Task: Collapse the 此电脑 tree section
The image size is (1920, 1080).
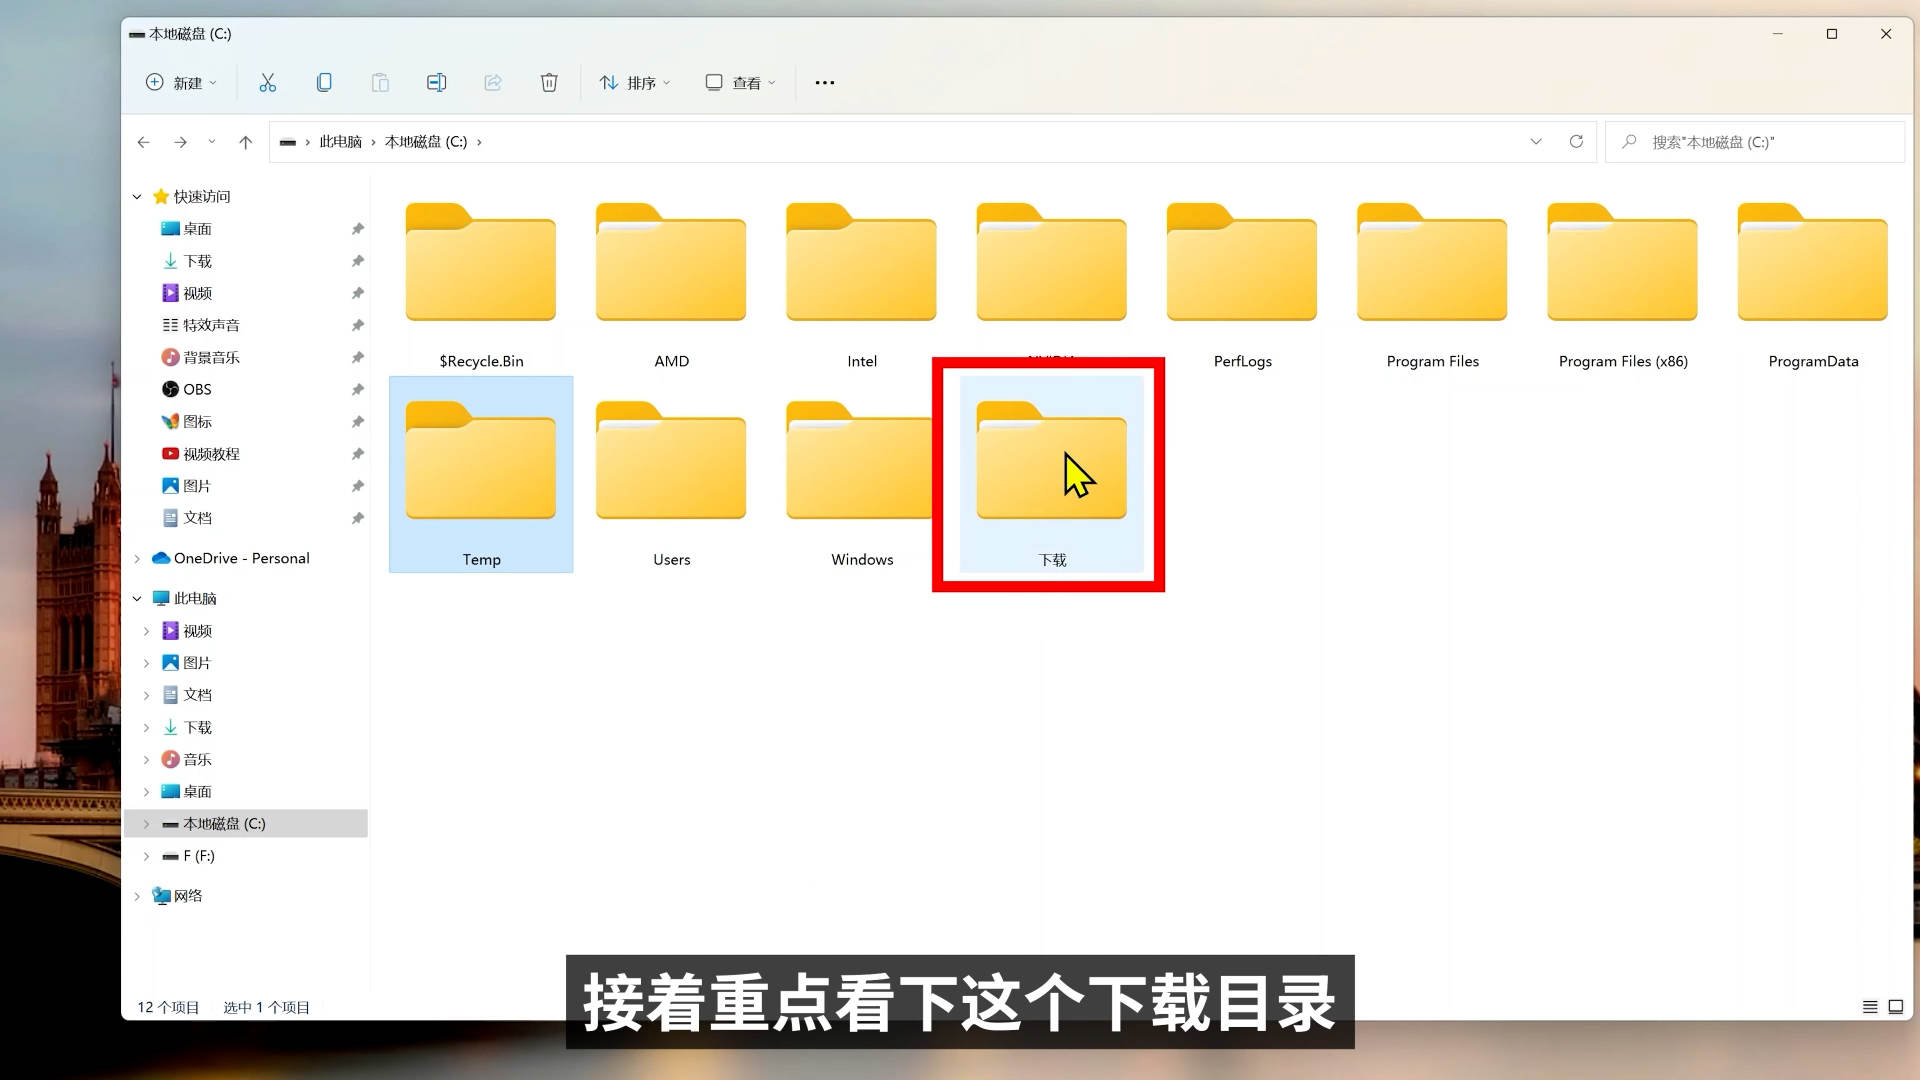Action: pyautogui.click(x=137, y=598)
